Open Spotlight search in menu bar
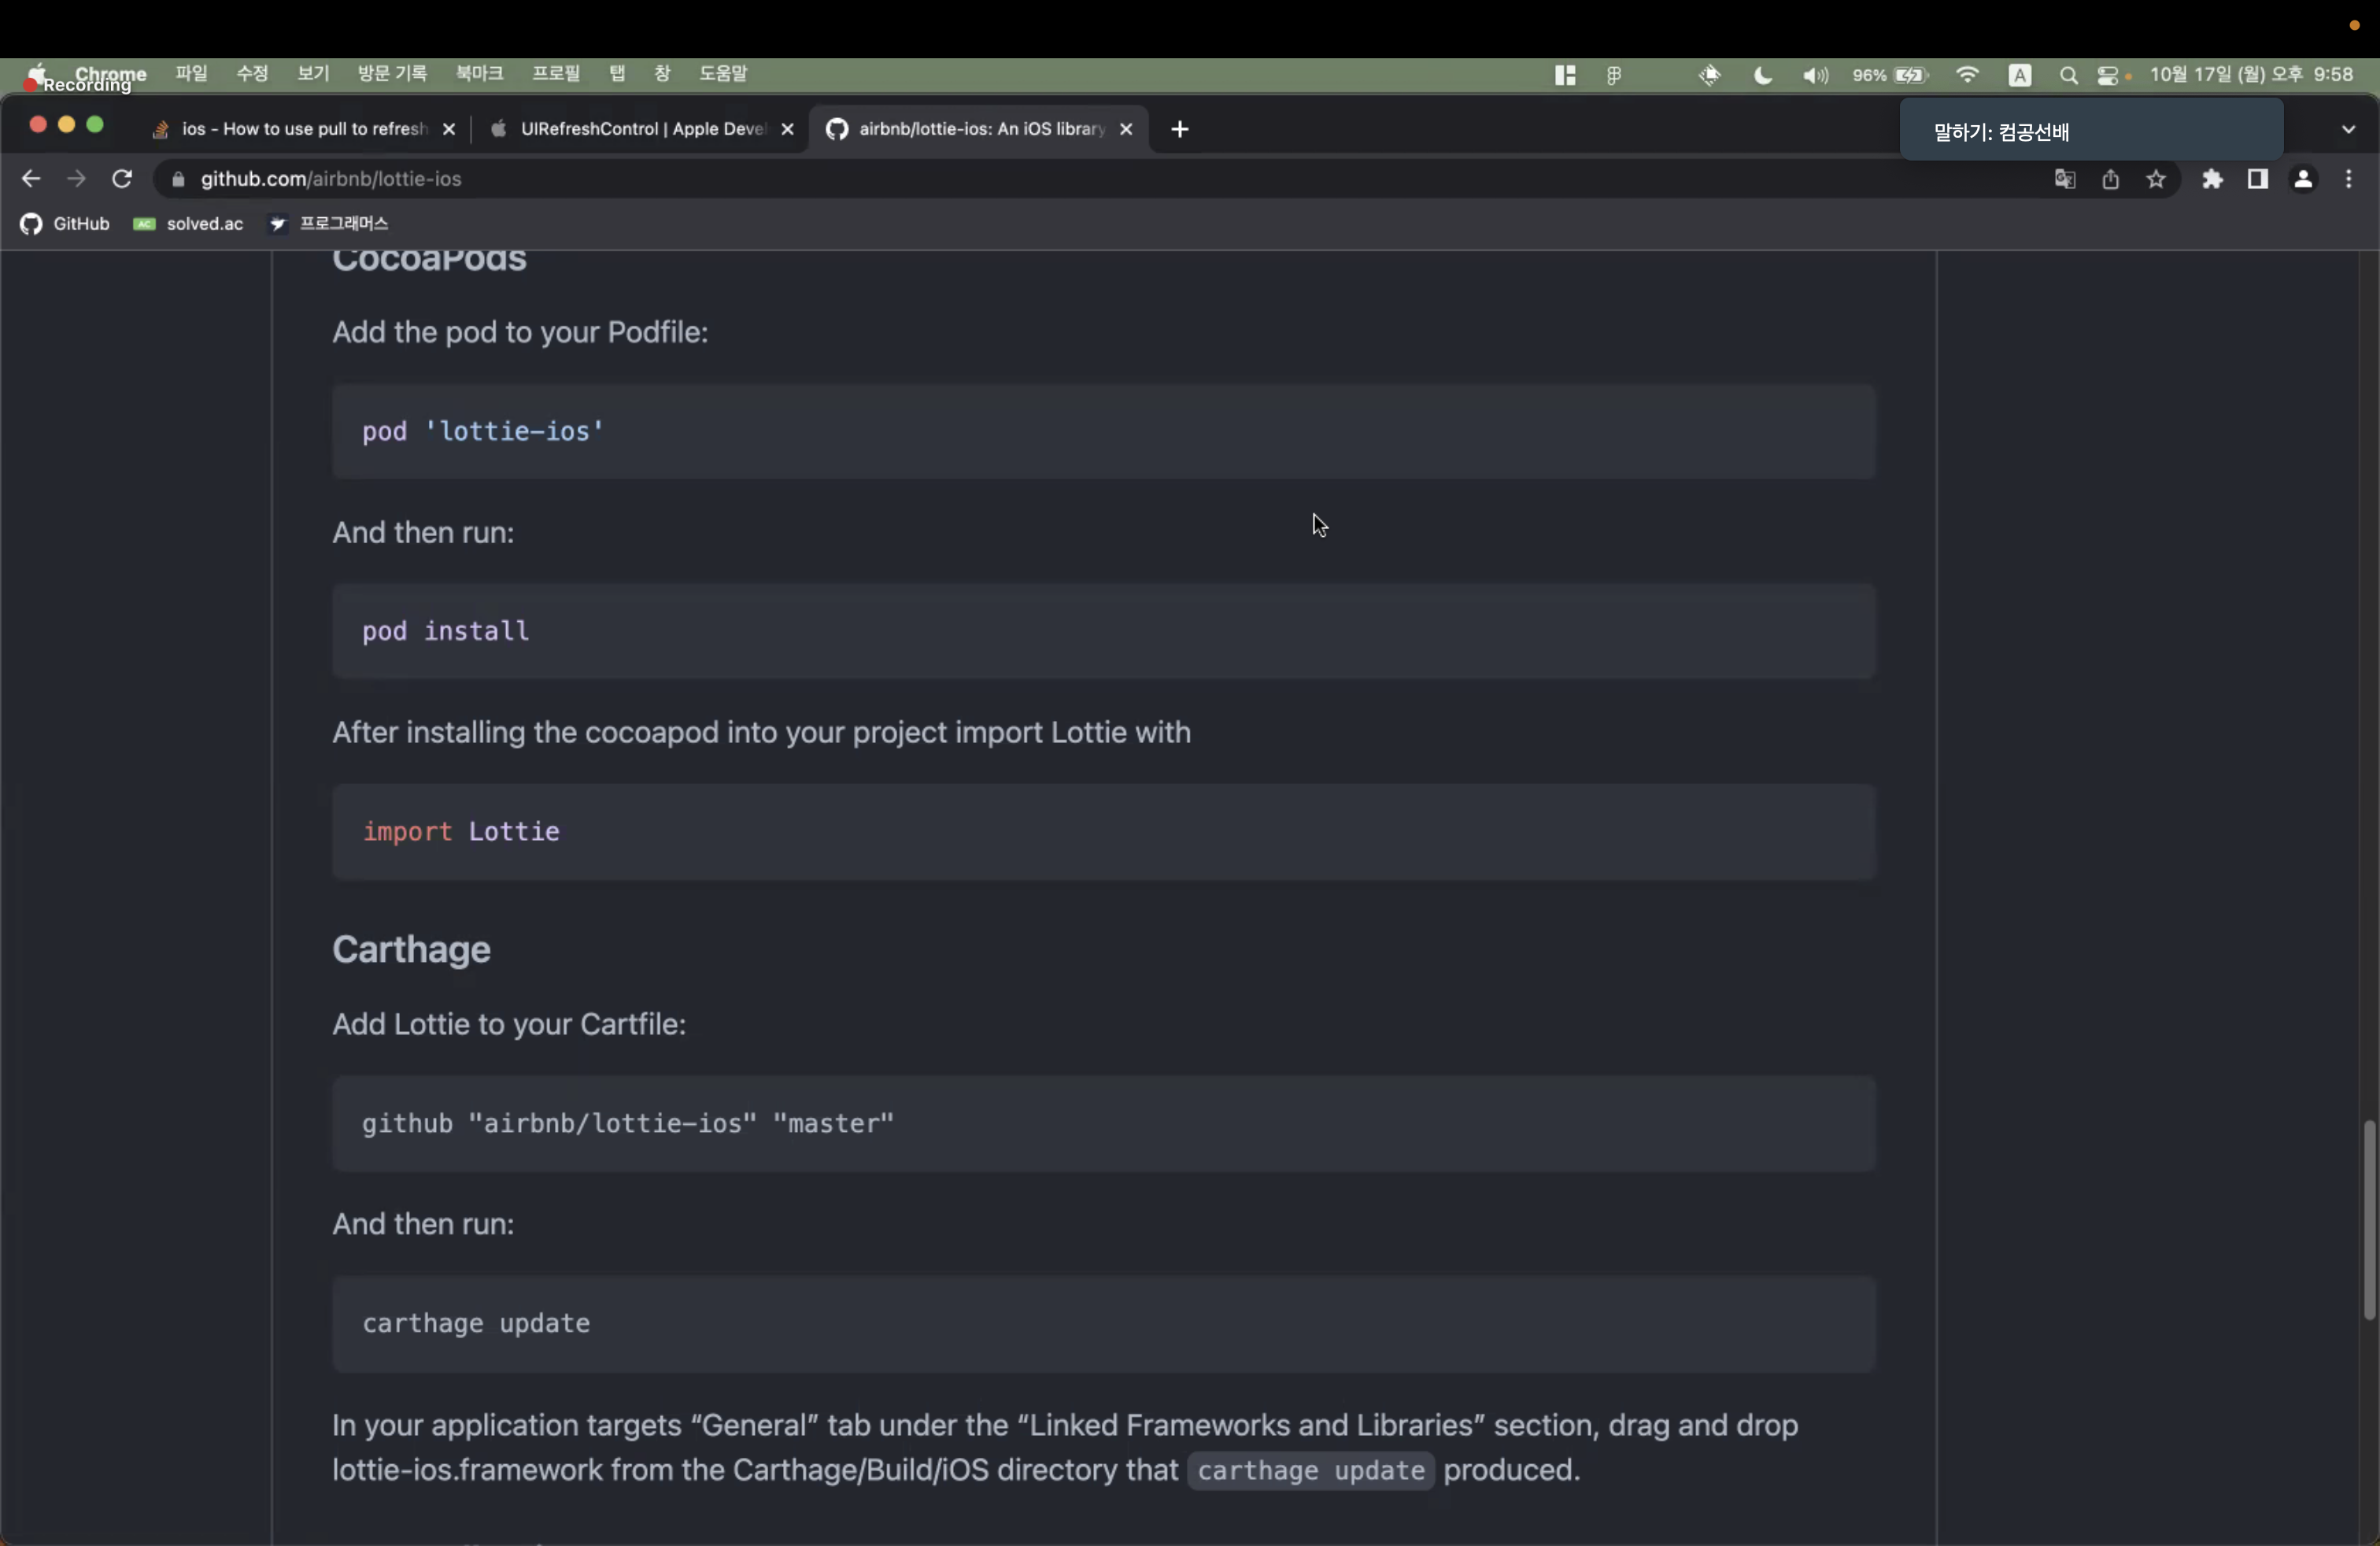This screenshot has width=2380, height=1546. [x=2069, y=75]
